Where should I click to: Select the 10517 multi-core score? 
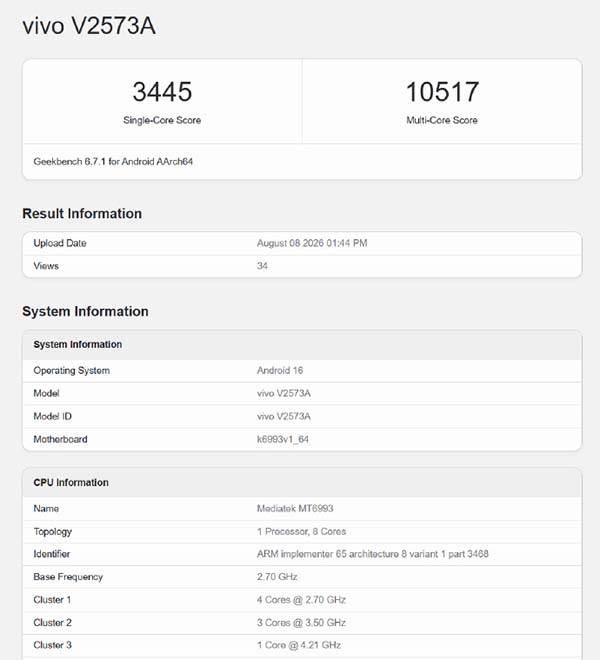click(x=442, y=92)
